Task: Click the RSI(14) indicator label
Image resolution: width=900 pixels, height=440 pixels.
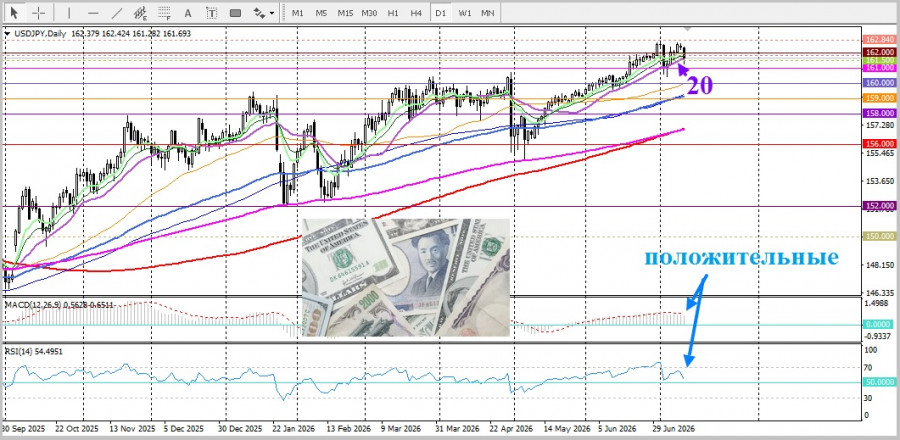Action: tap(17, 351)
